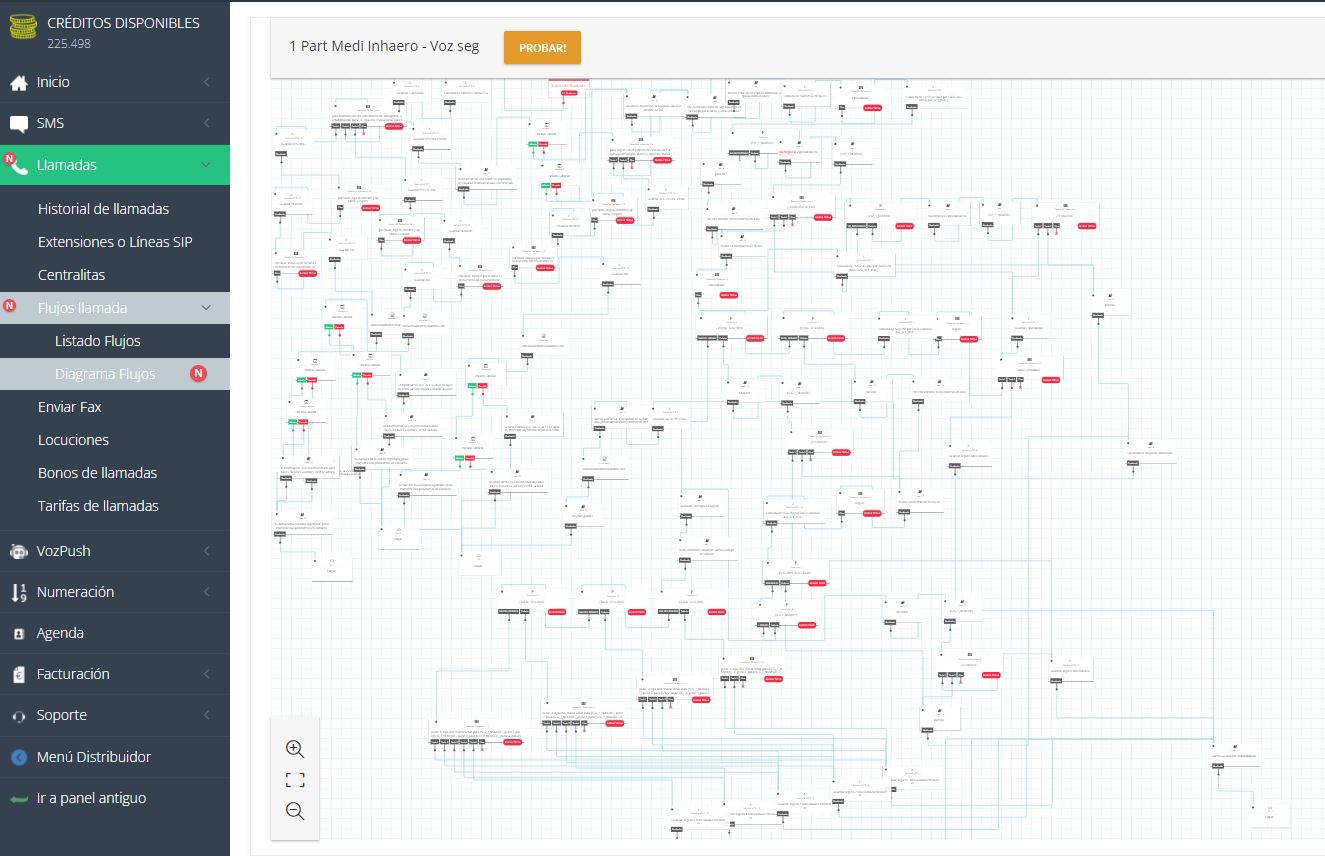Click the green arrow beside Ir a panel antiguo
This screenshot has height=856, width=1325.
[18, 799]
